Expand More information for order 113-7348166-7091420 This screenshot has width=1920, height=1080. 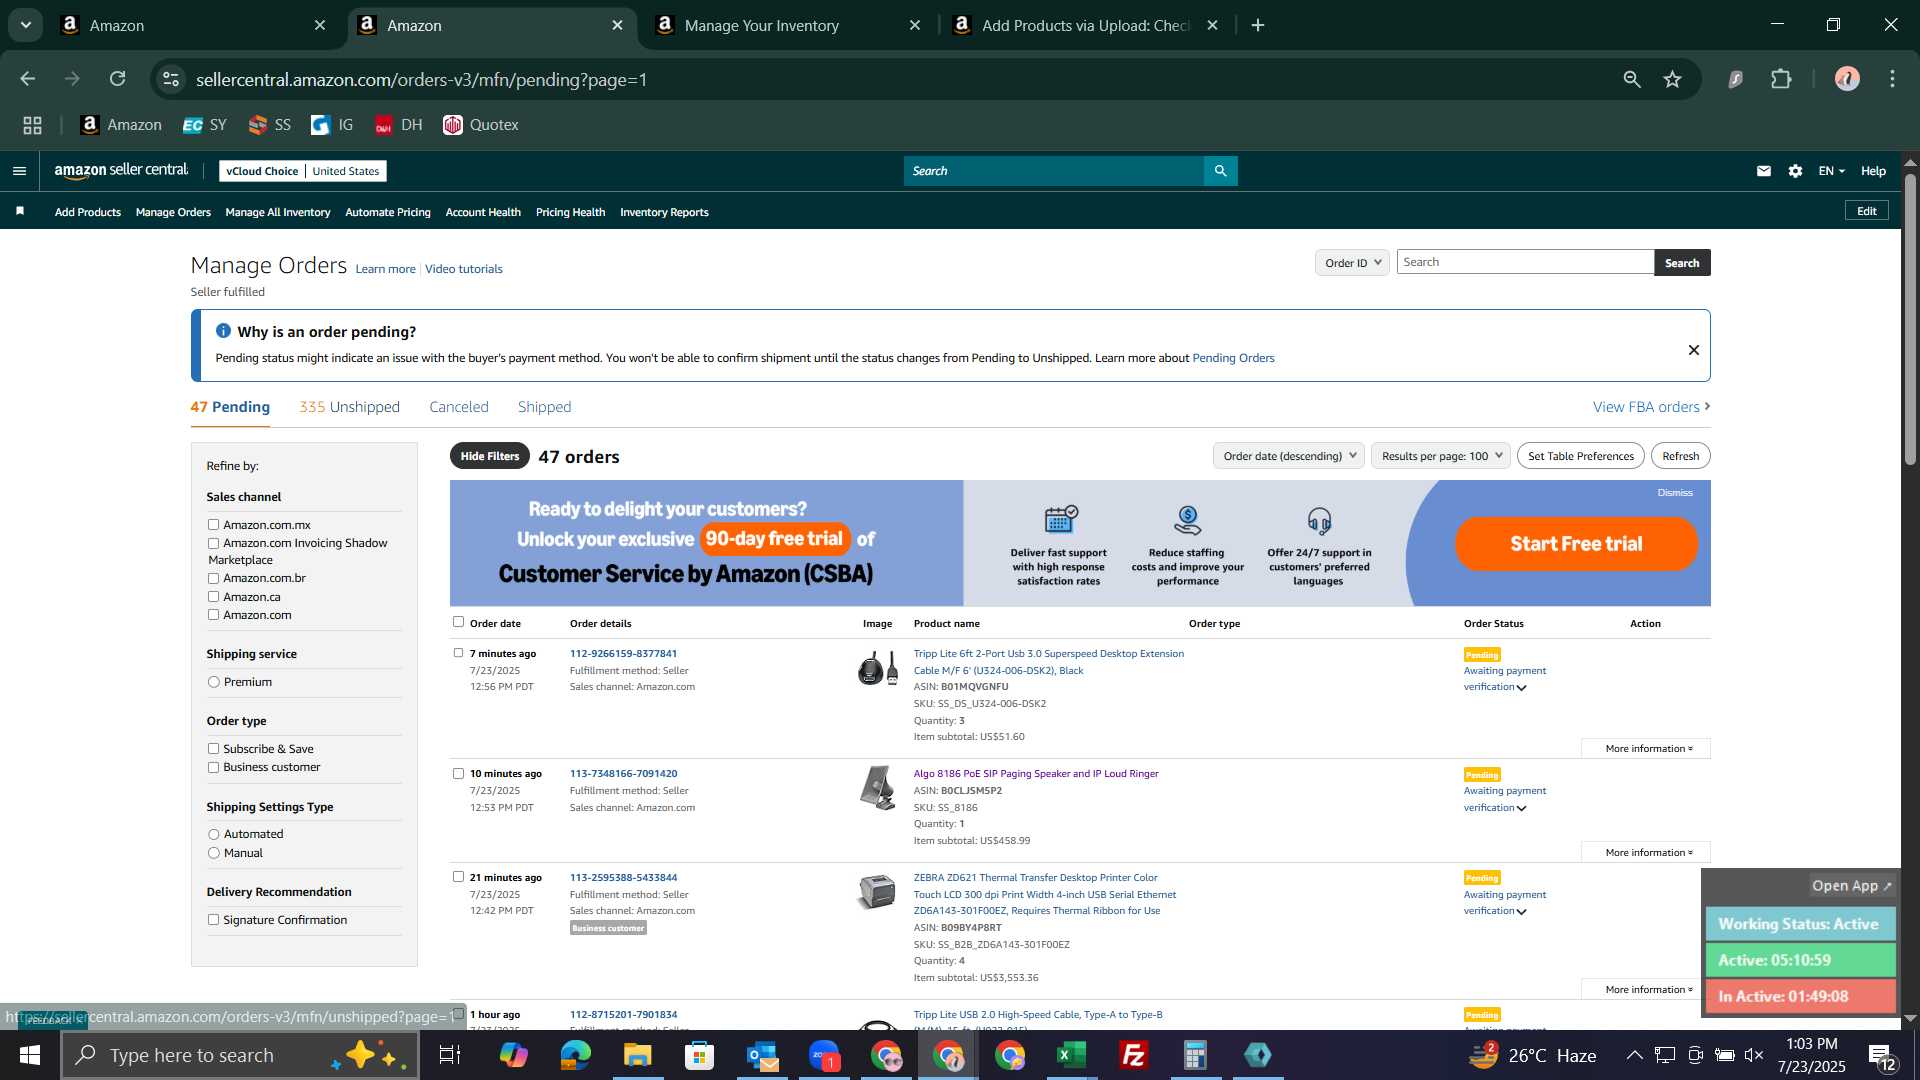point(1646,853)
